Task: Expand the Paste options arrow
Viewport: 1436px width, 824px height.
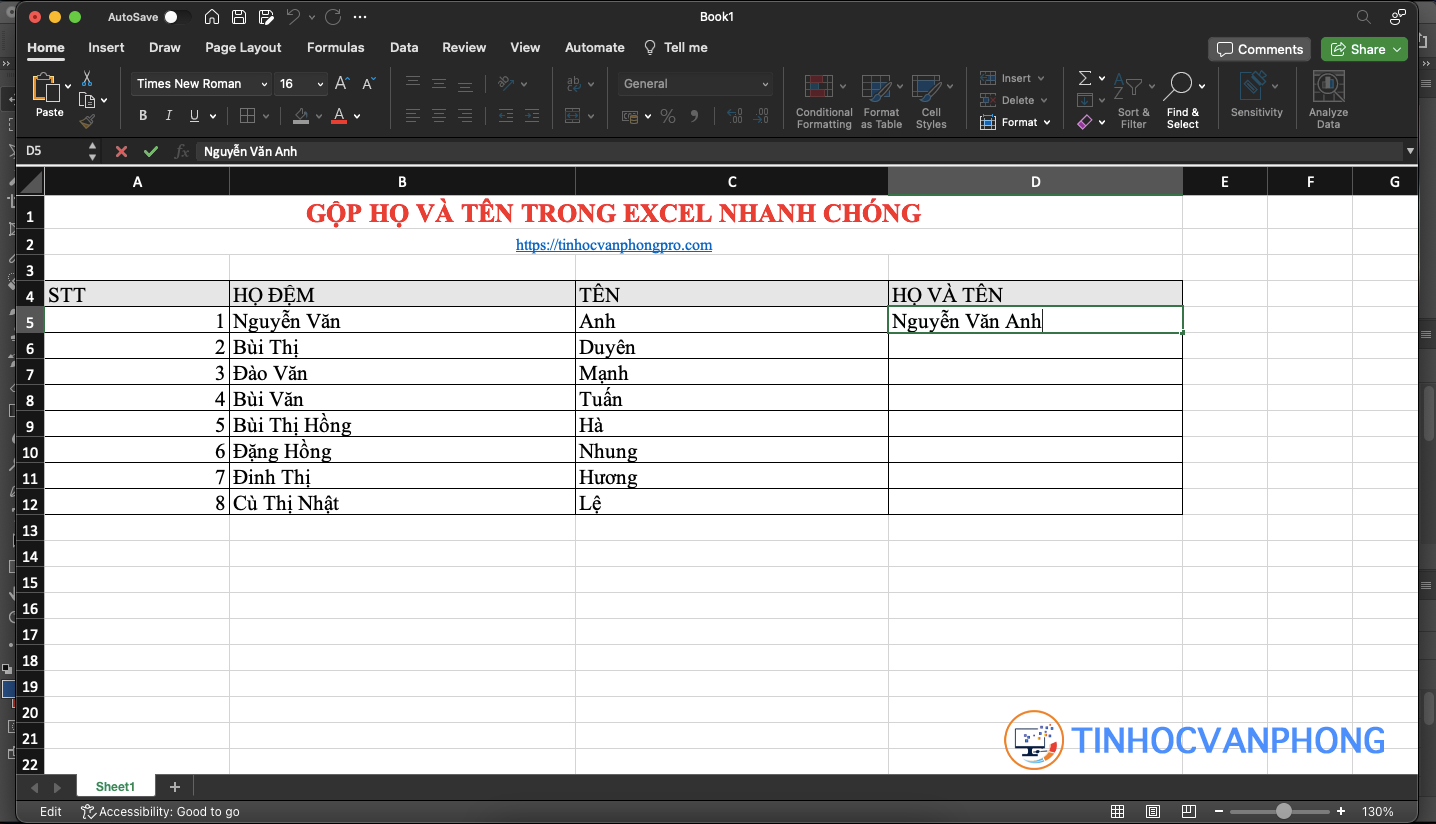Action: point(68,87)
